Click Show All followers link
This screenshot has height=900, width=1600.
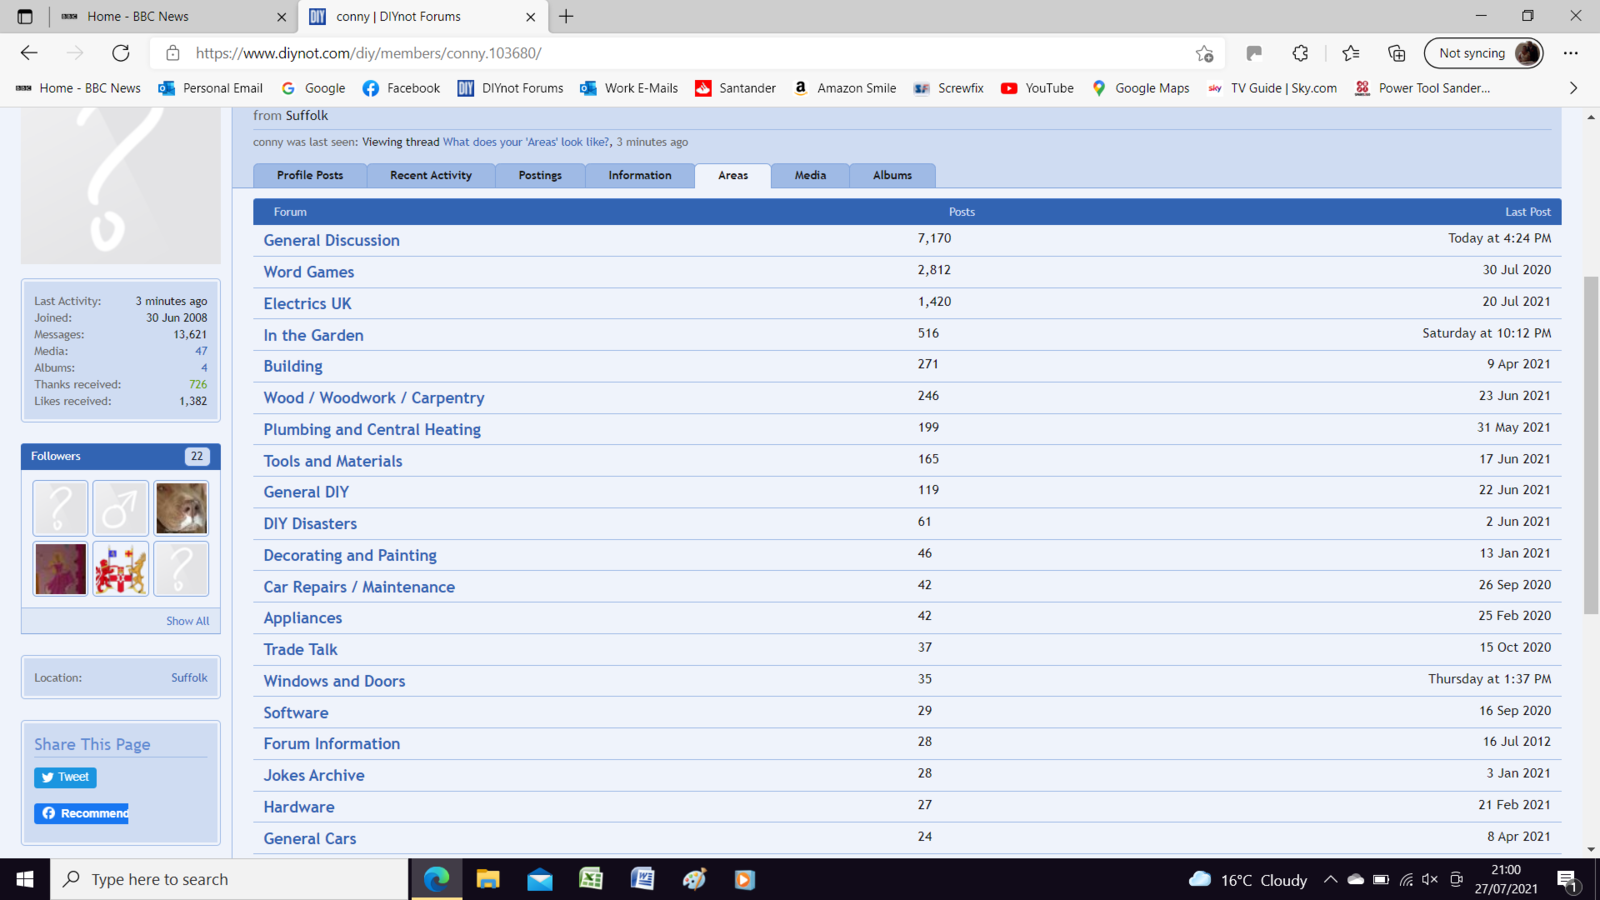pos(187,621)
